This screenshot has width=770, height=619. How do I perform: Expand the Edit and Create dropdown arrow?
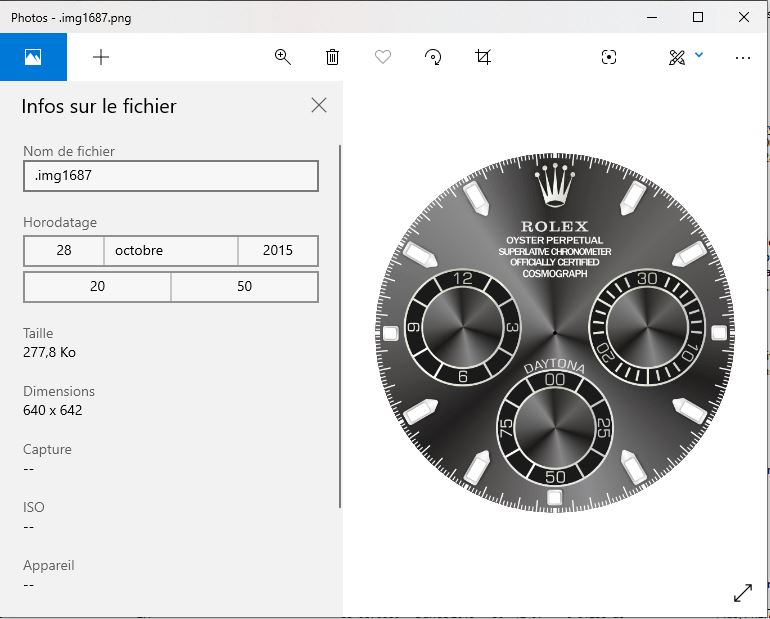(x=699, y=54)
